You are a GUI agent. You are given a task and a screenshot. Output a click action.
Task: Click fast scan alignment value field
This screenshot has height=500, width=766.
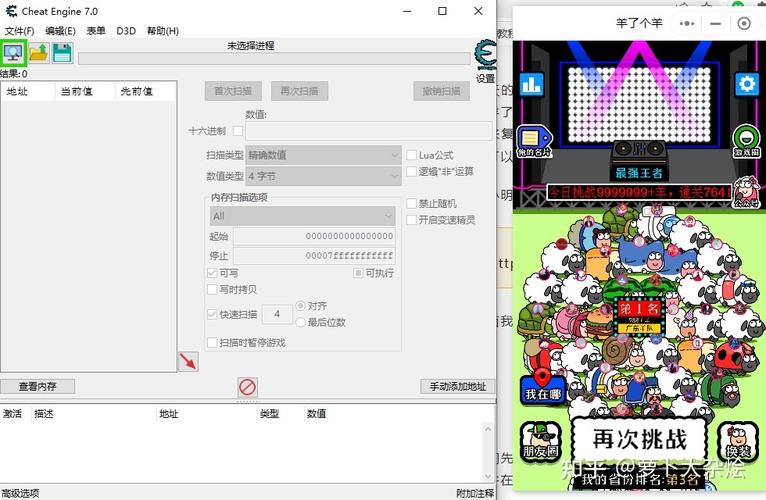point(277,314)
